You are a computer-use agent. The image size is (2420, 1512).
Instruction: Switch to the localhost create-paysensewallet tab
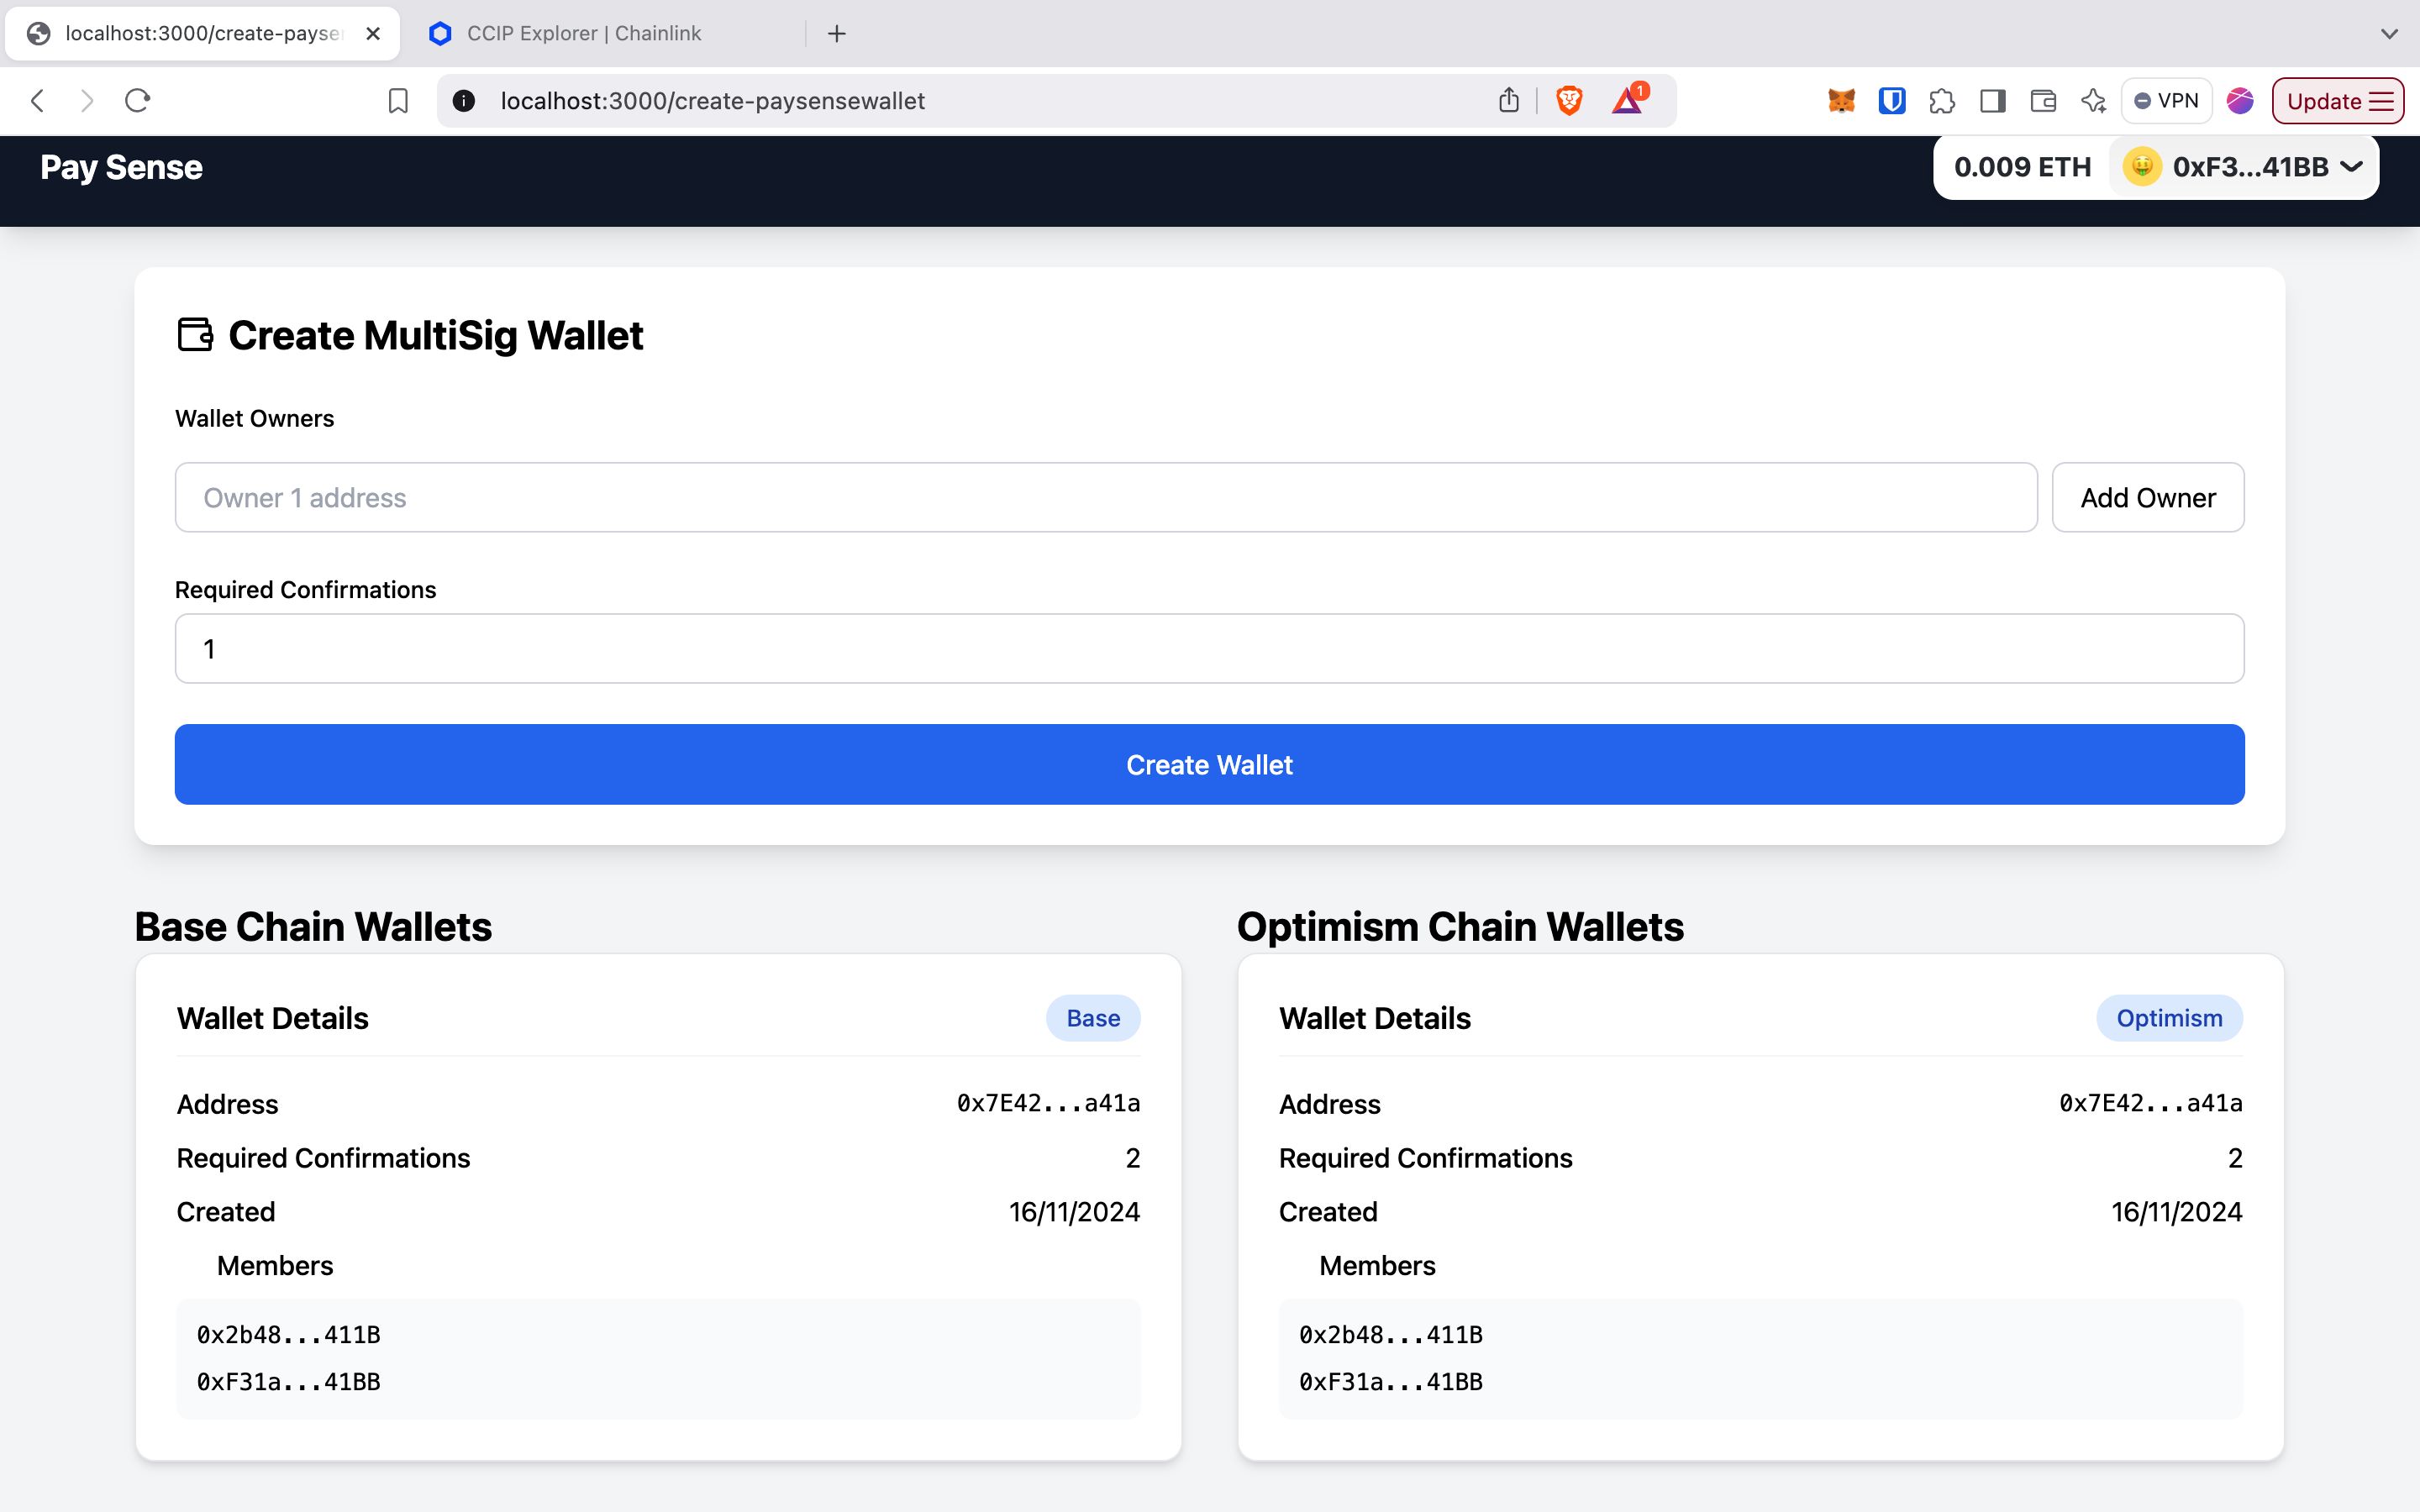[202, 33]
